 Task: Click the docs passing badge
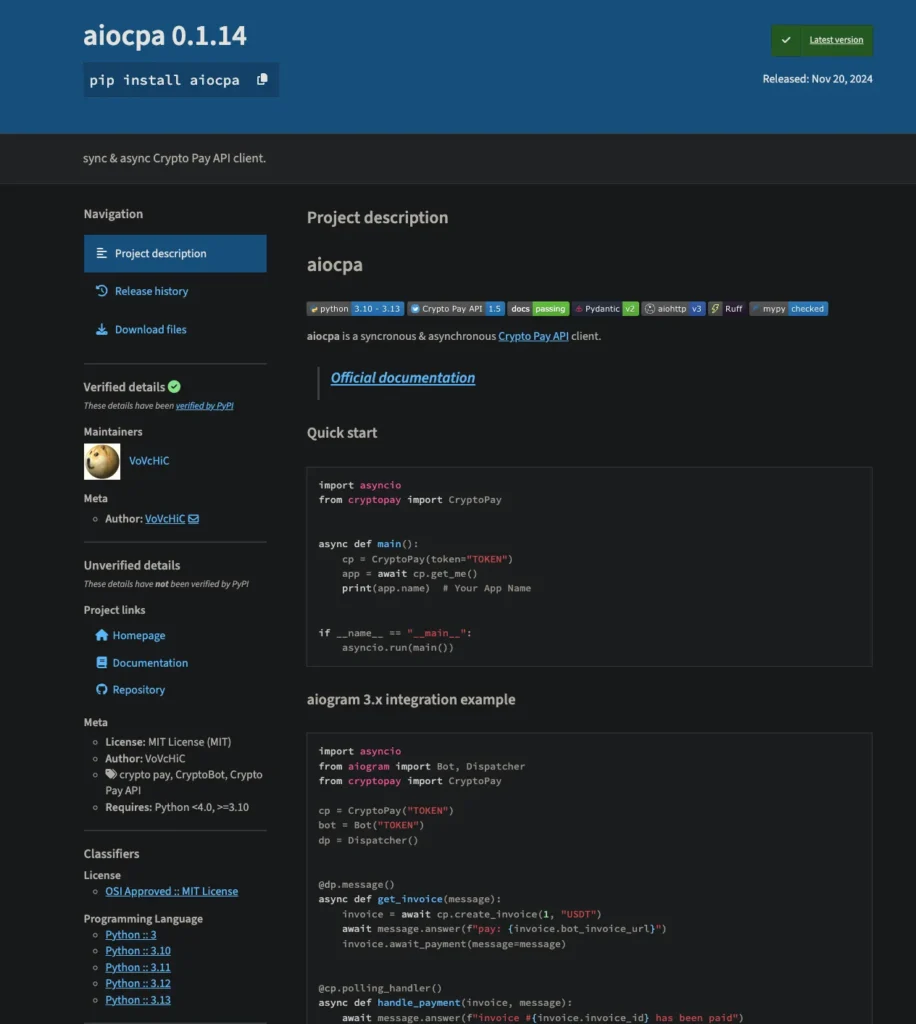pos(538,309)
